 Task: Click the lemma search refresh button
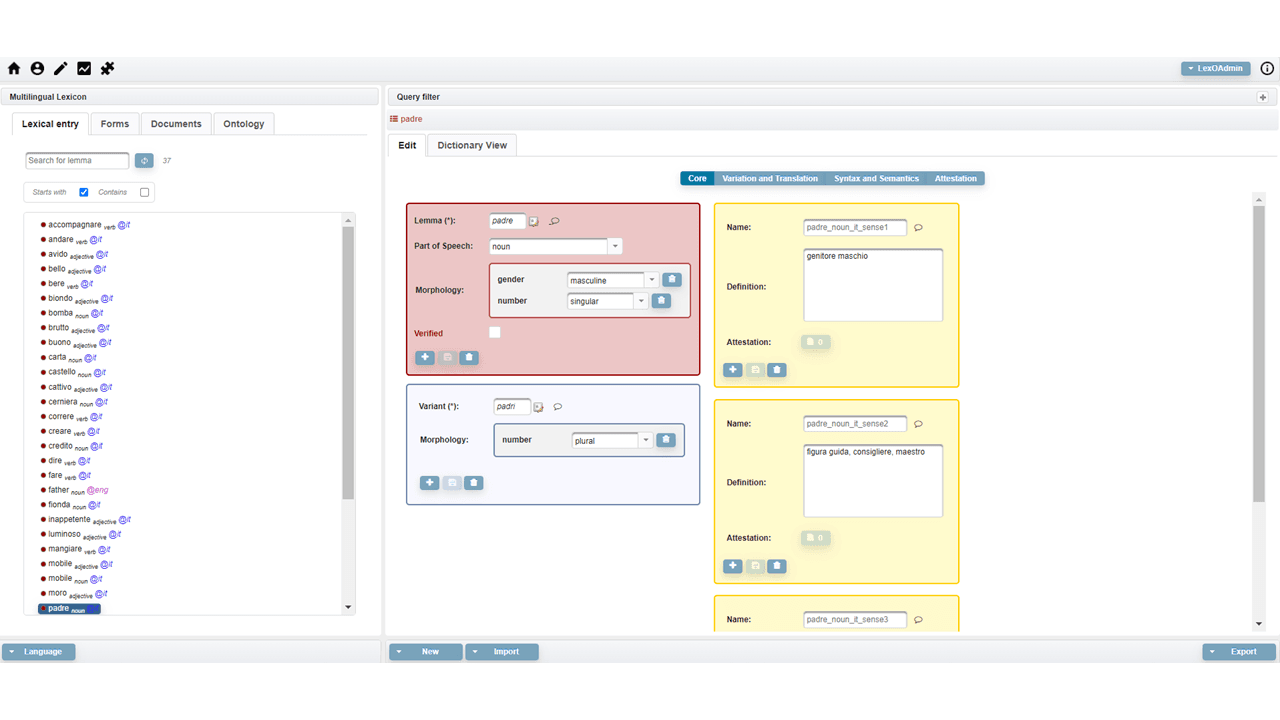pyautogui.click(x=144, y=161)
